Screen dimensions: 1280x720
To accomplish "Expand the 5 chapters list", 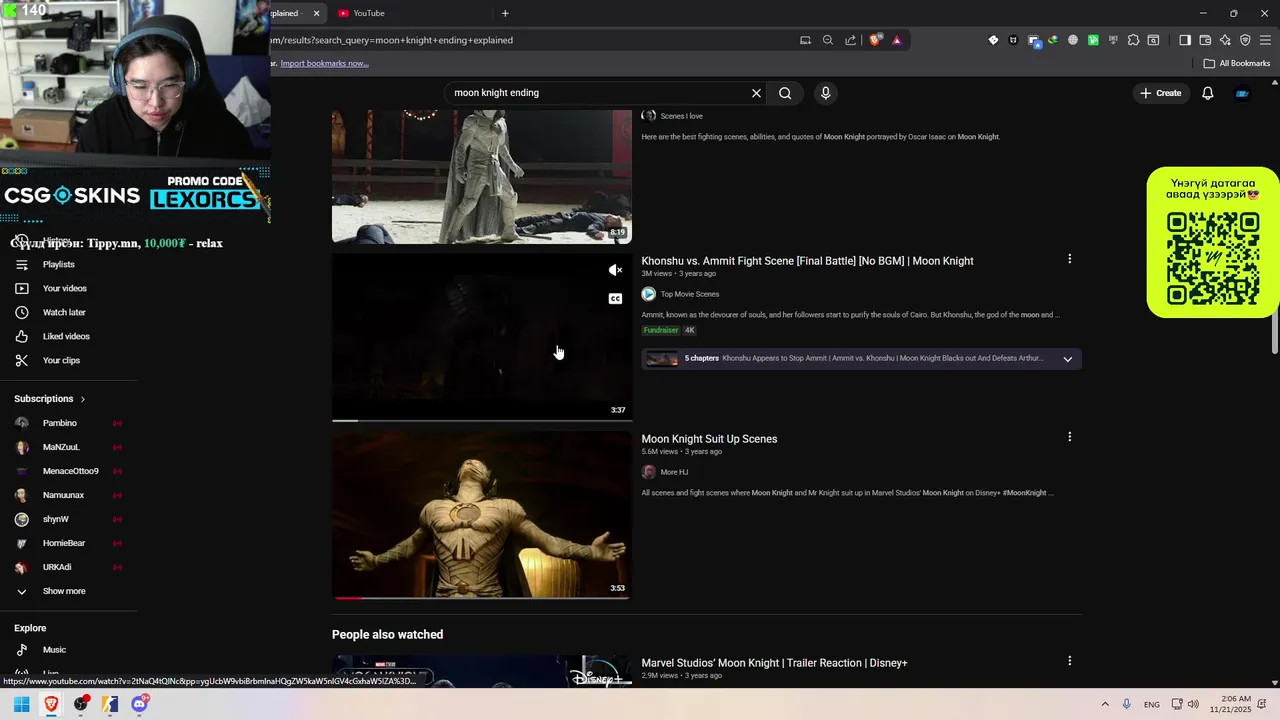I will click(1067, 359).
